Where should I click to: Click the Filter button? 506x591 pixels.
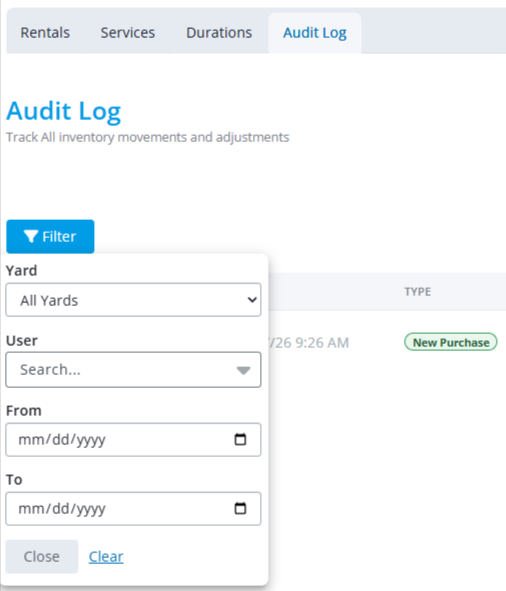[x=50, y=236]
